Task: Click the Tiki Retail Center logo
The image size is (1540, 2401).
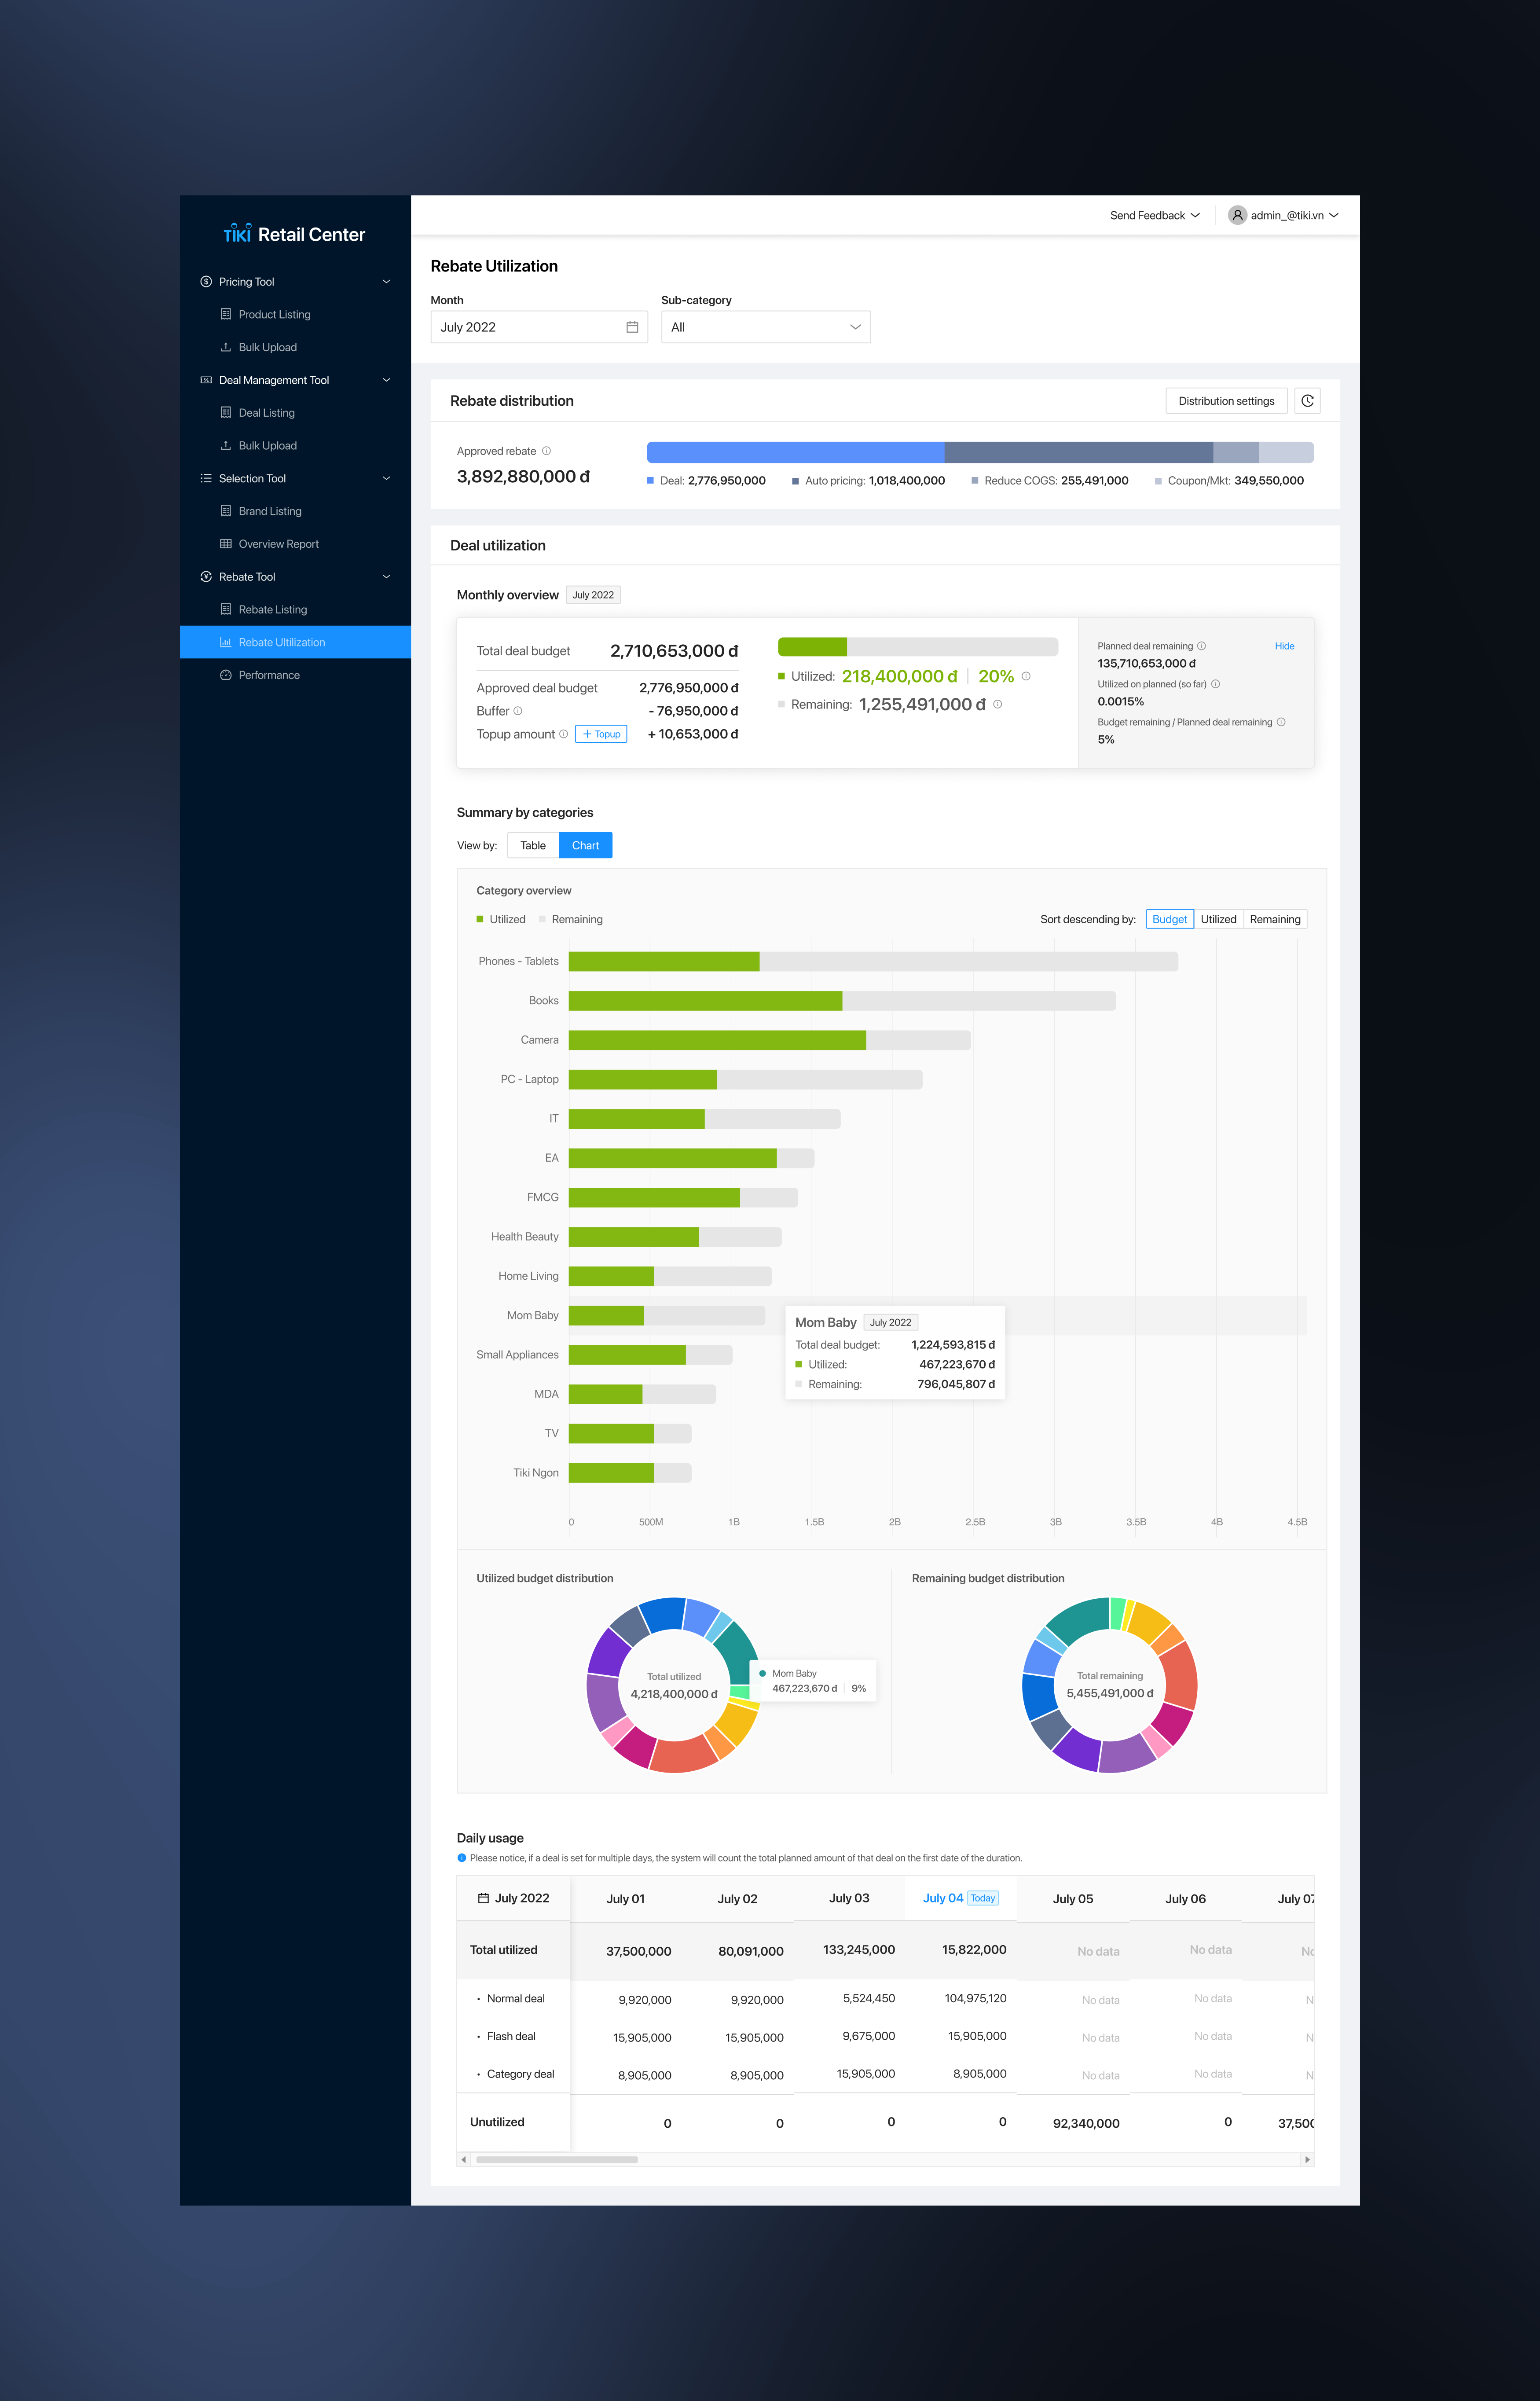Action: click(x=294, y=234)
